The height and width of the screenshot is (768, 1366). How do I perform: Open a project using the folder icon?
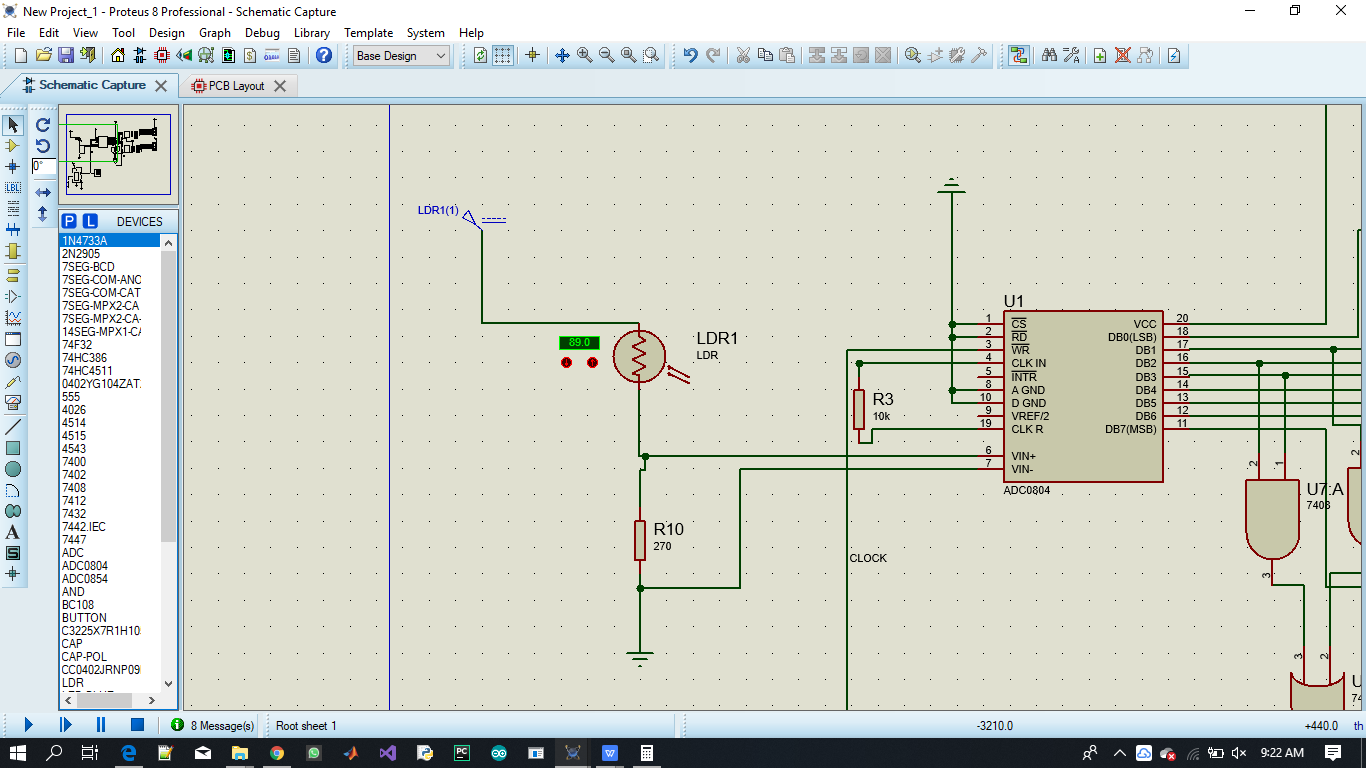click(44, 55)
